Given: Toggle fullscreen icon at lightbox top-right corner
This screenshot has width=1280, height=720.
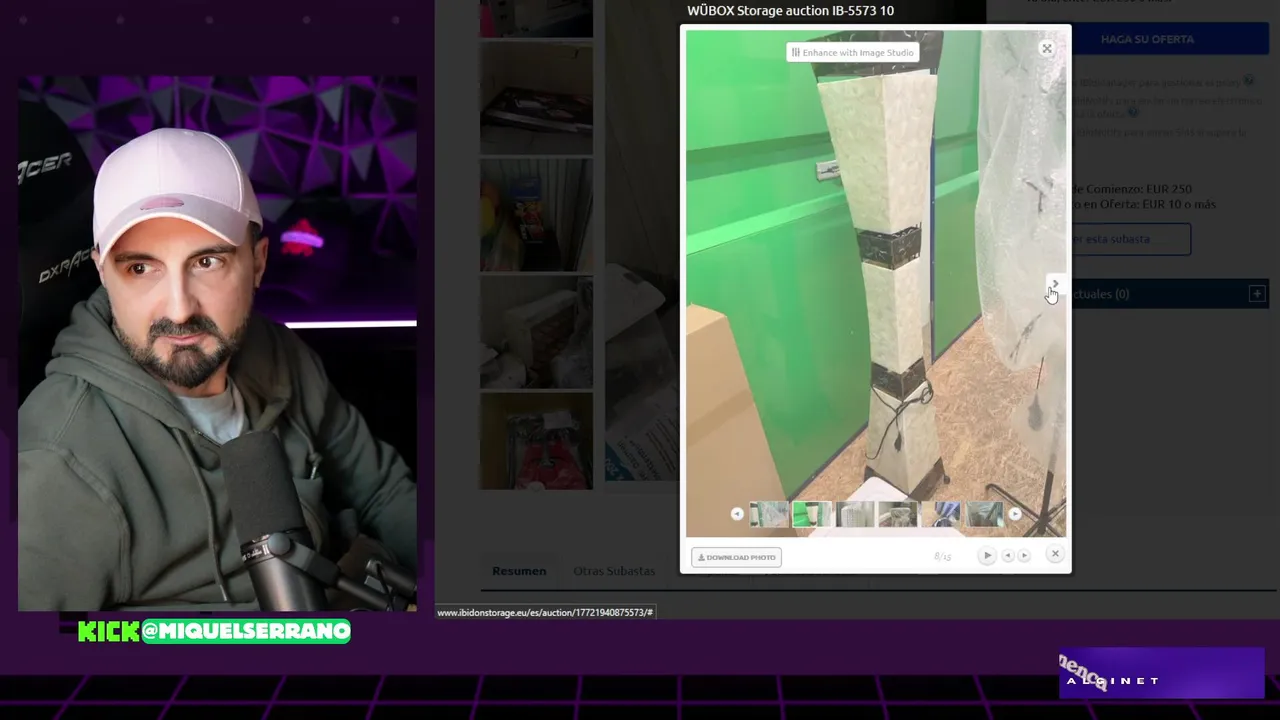Looking at the screenshot, I should [x=1046, y=48].
